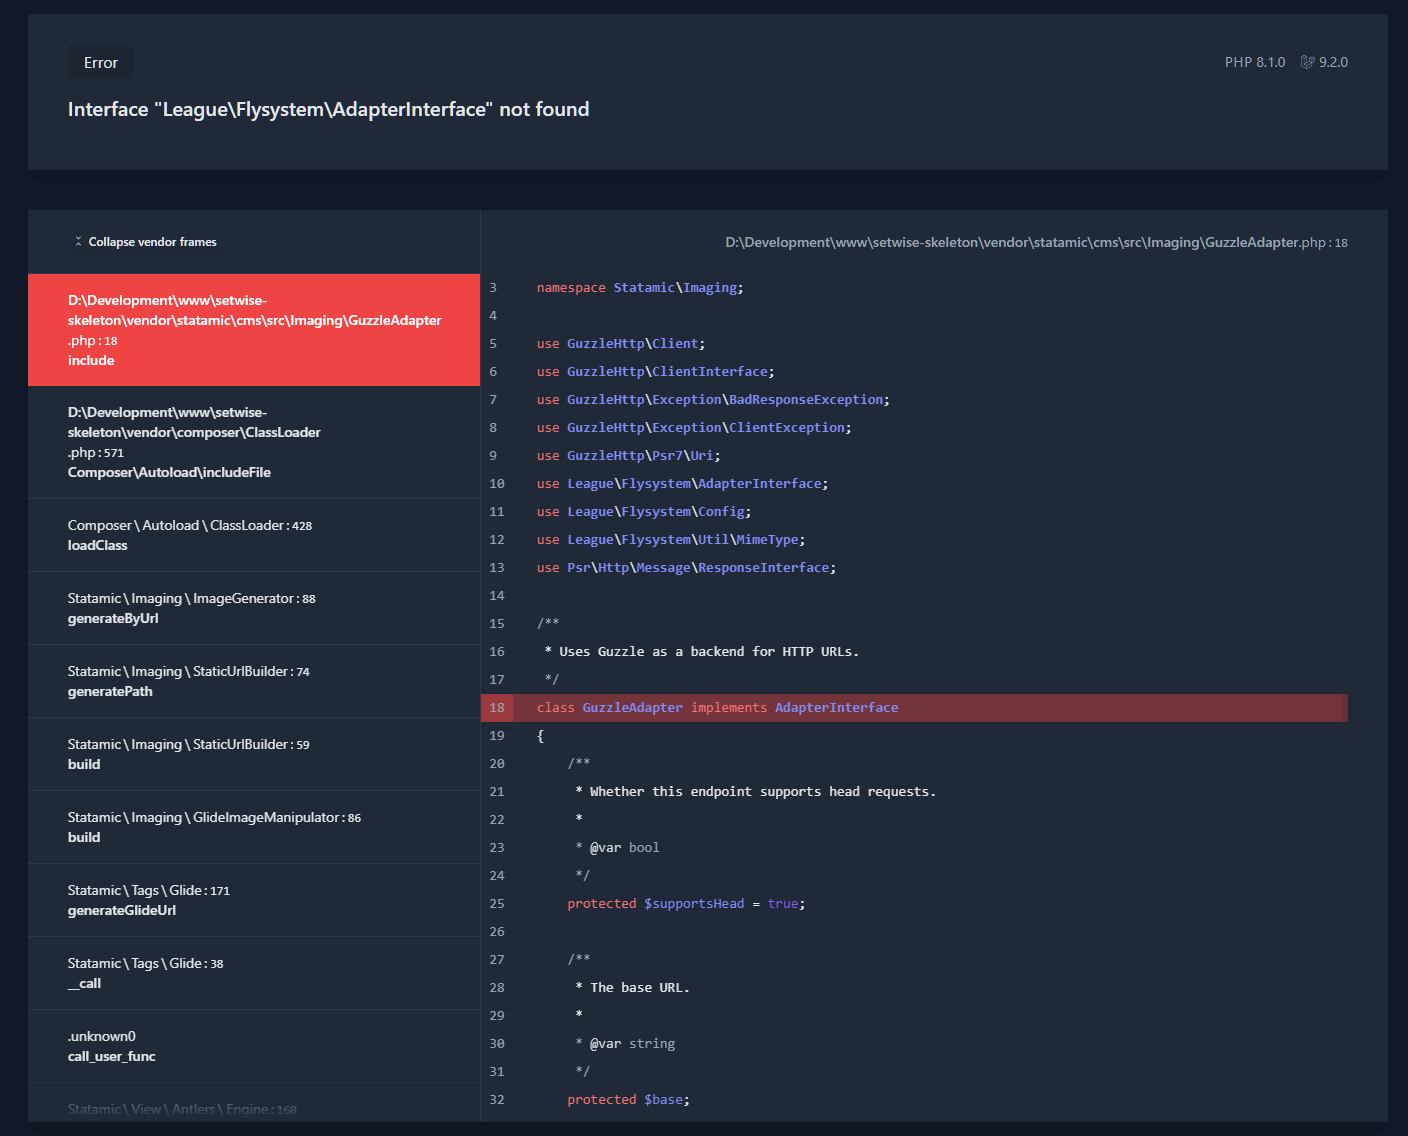This screenshot has height=1136, width=1408.
Task: Click the PHP 8.1.0 version label
Action: click(x=1253, y=61)
